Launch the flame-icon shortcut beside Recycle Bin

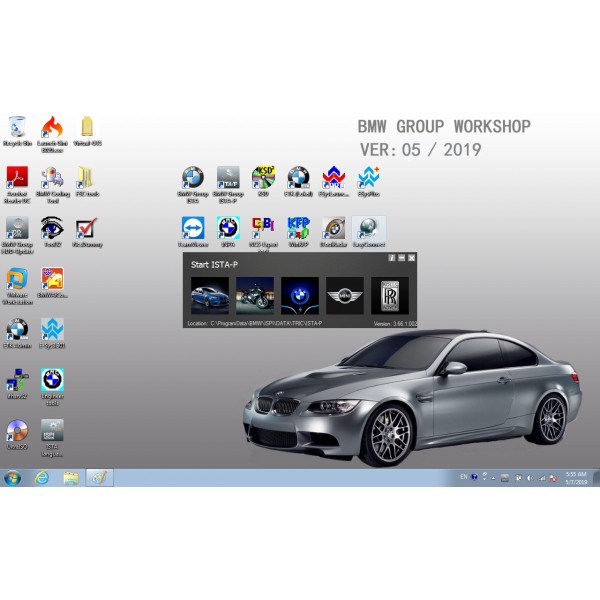pyautogui.click(x=52, y=134)
